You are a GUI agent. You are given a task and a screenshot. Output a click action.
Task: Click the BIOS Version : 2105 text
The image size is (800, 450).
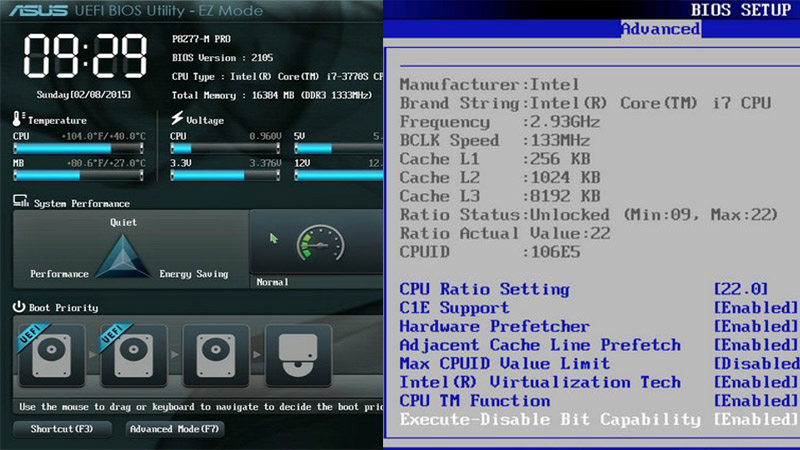pos(222,58)
